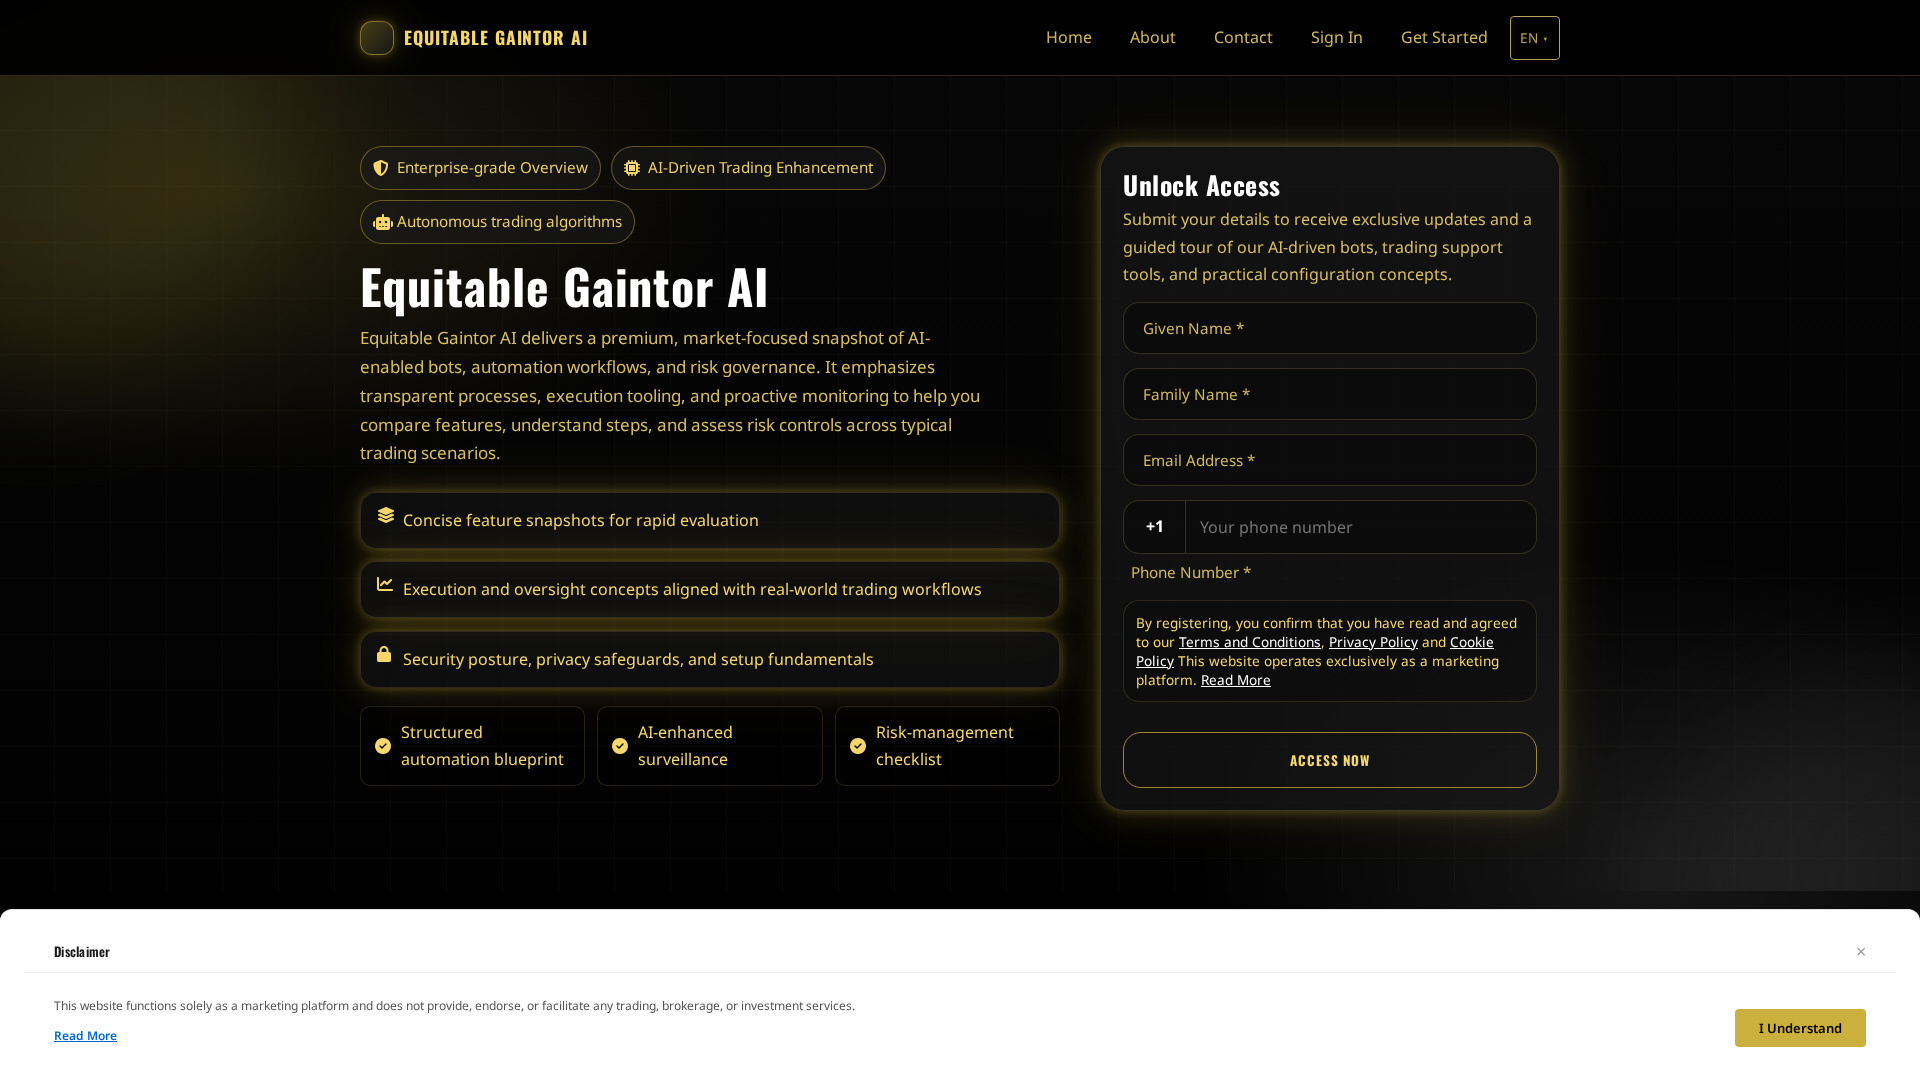Expand the disclaimer via Read More link
Viewport: 1920px width, 1080px height.
pyautogui.click(x=85, y=1035)
